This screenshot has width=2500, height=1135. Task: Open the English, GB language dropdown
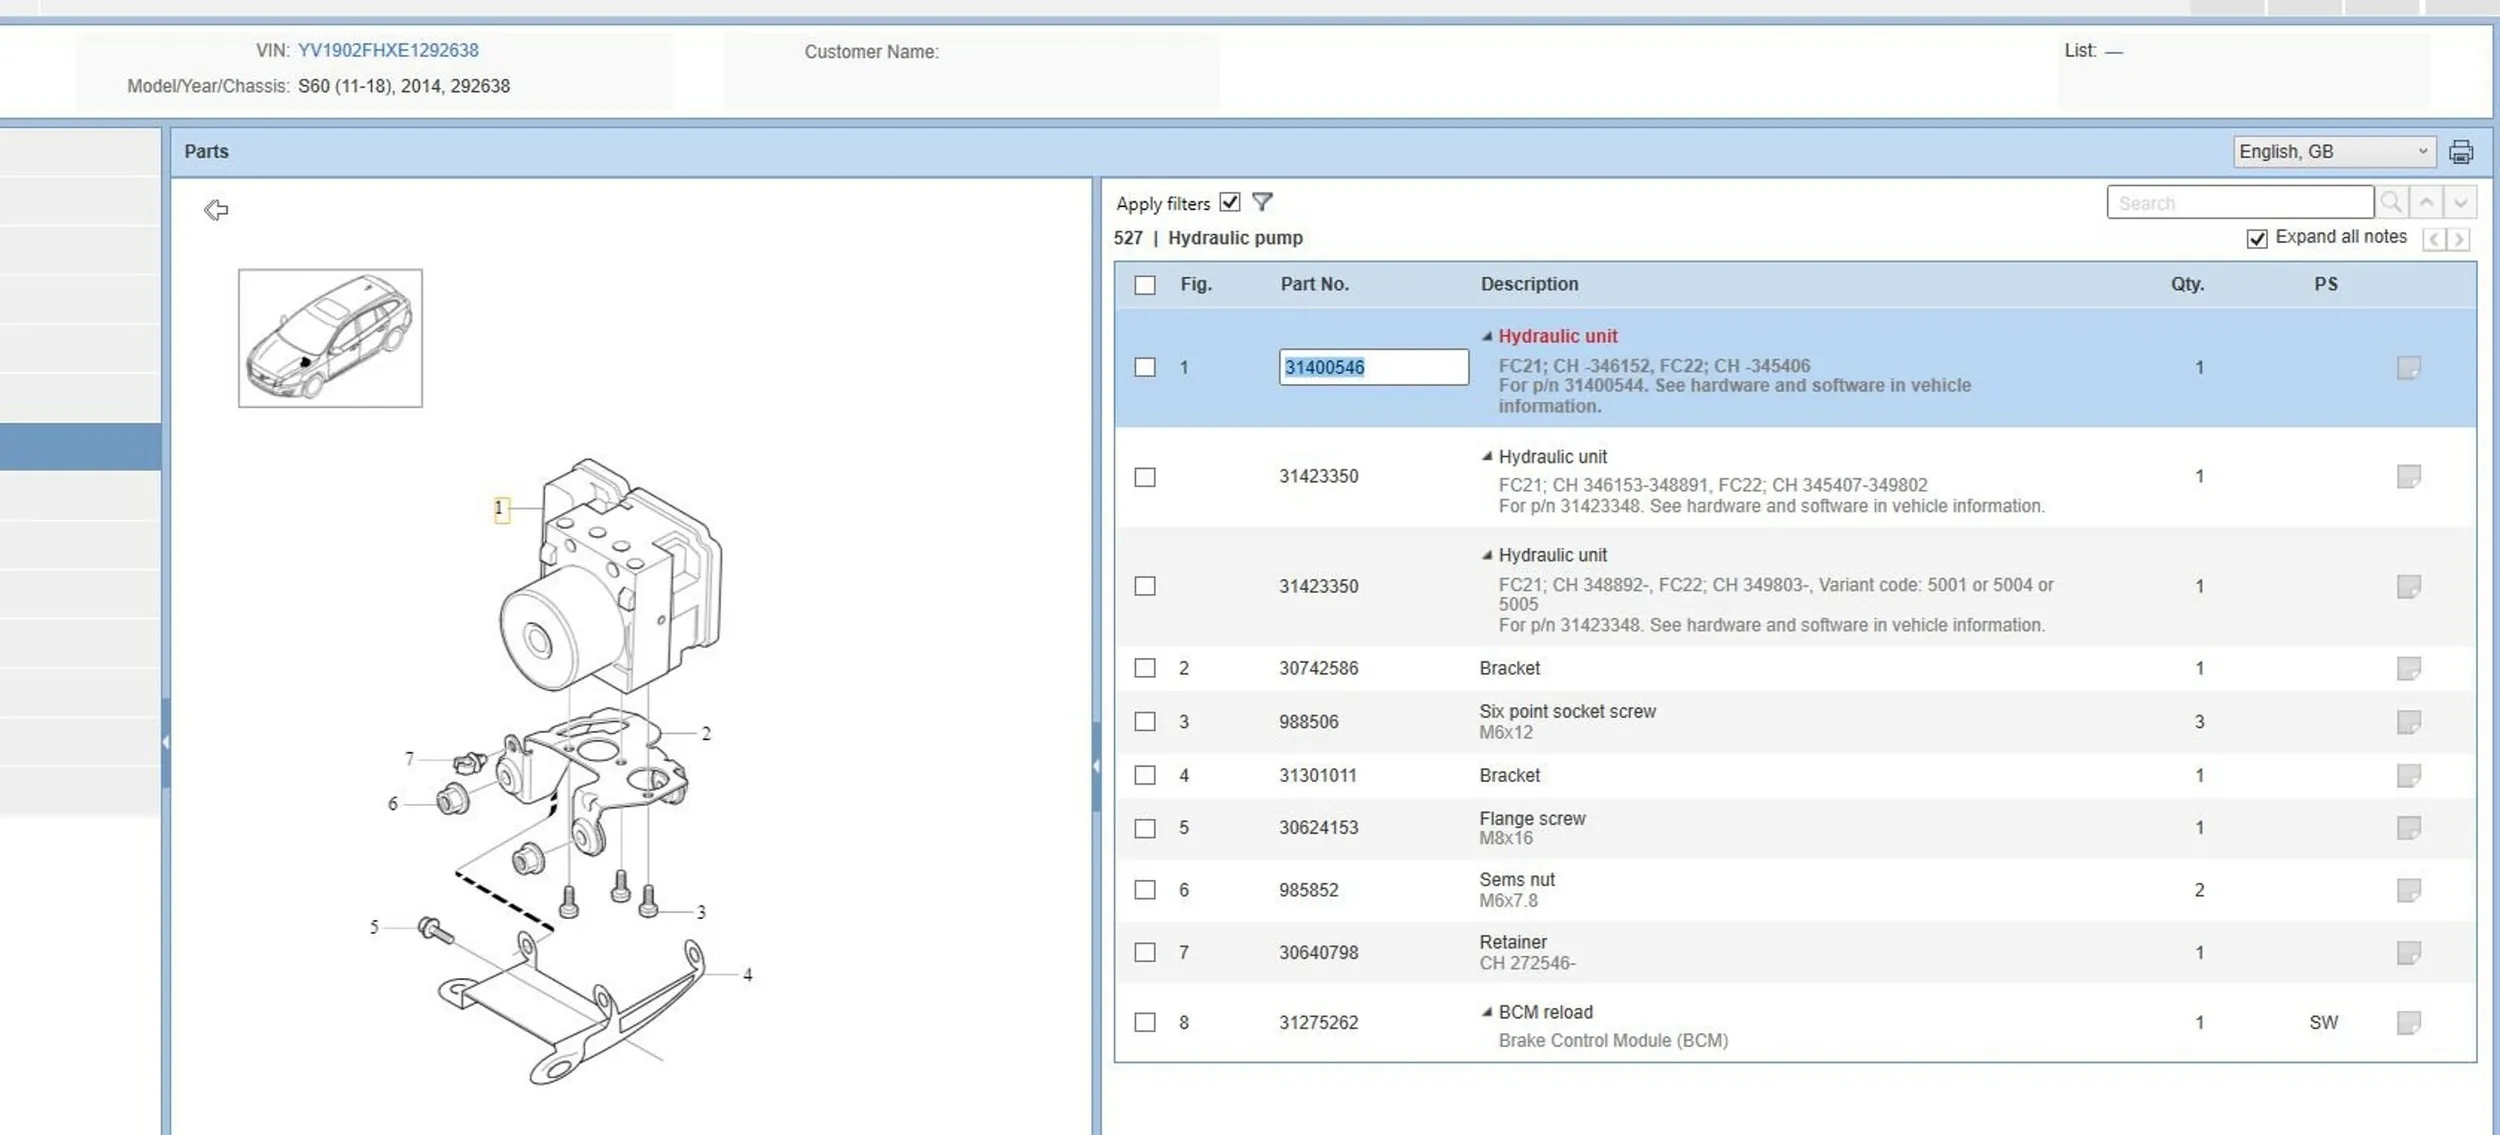coord(2333,152)
